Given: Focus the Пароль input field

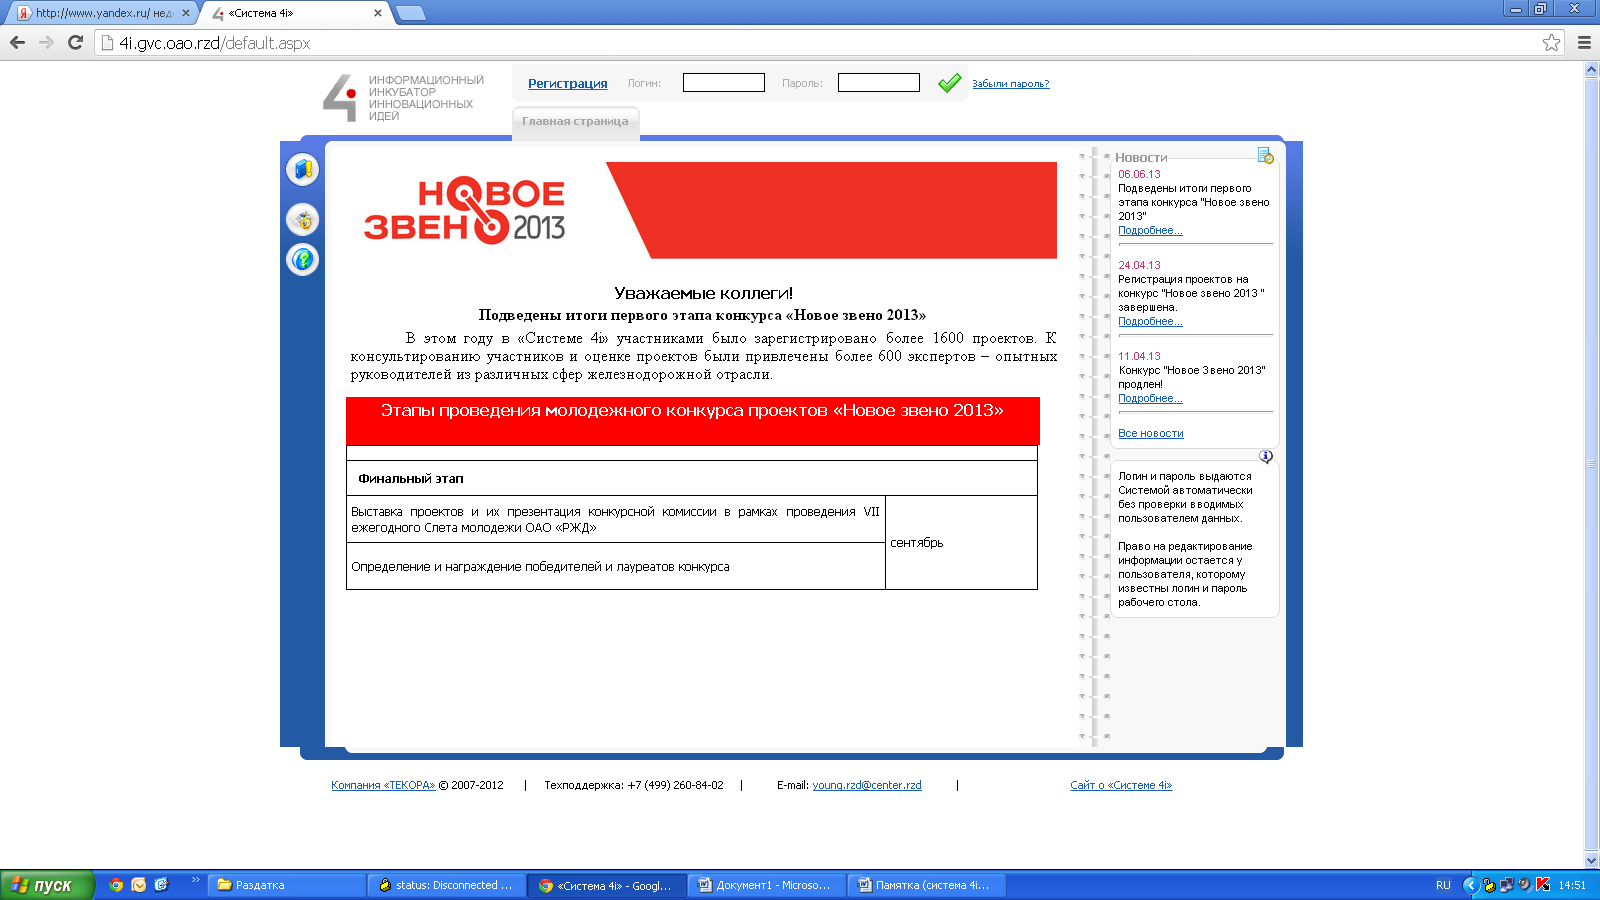Looking at the screenshot, I should [879, 83].
